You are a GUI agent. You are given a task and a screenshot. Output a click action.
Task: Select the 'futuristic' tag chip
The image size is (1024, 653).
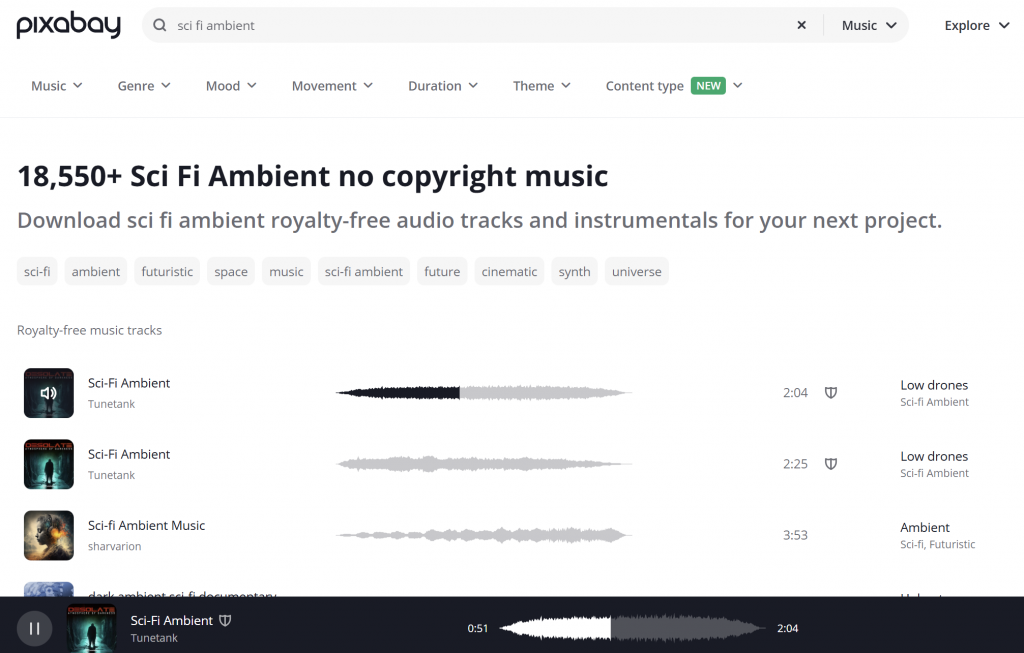[x=167, y=271]
